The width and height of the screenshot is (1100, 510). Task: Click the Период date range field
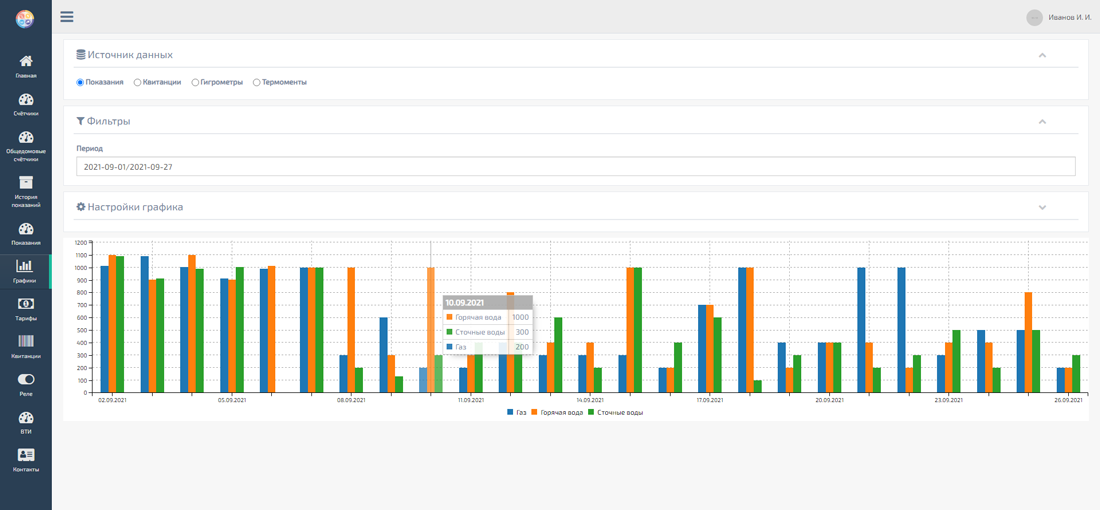pyautogui.click(x=575, y=167)
